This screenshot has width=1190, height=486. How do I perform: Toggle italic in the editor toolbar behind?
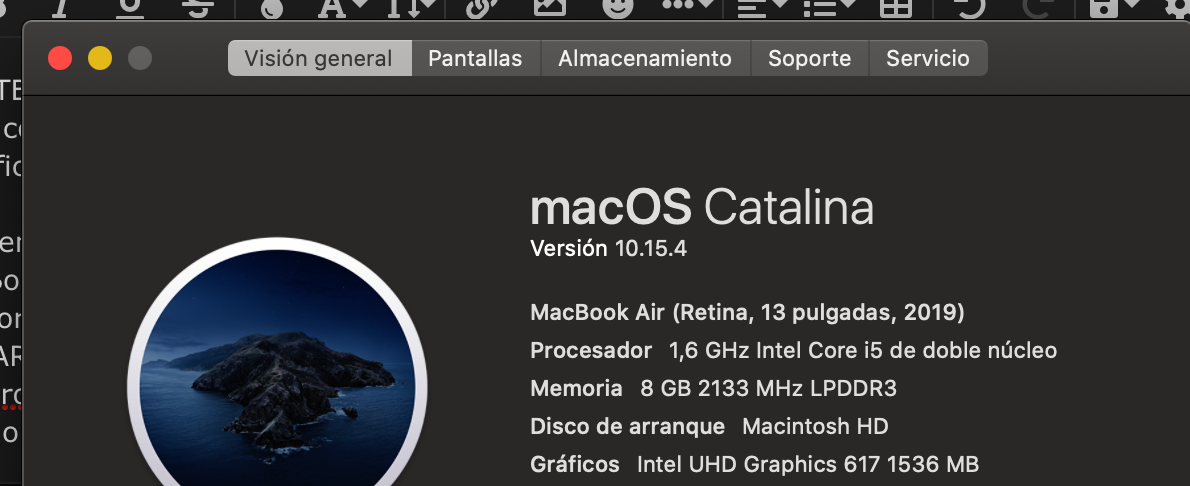click(x=64, y=8)
